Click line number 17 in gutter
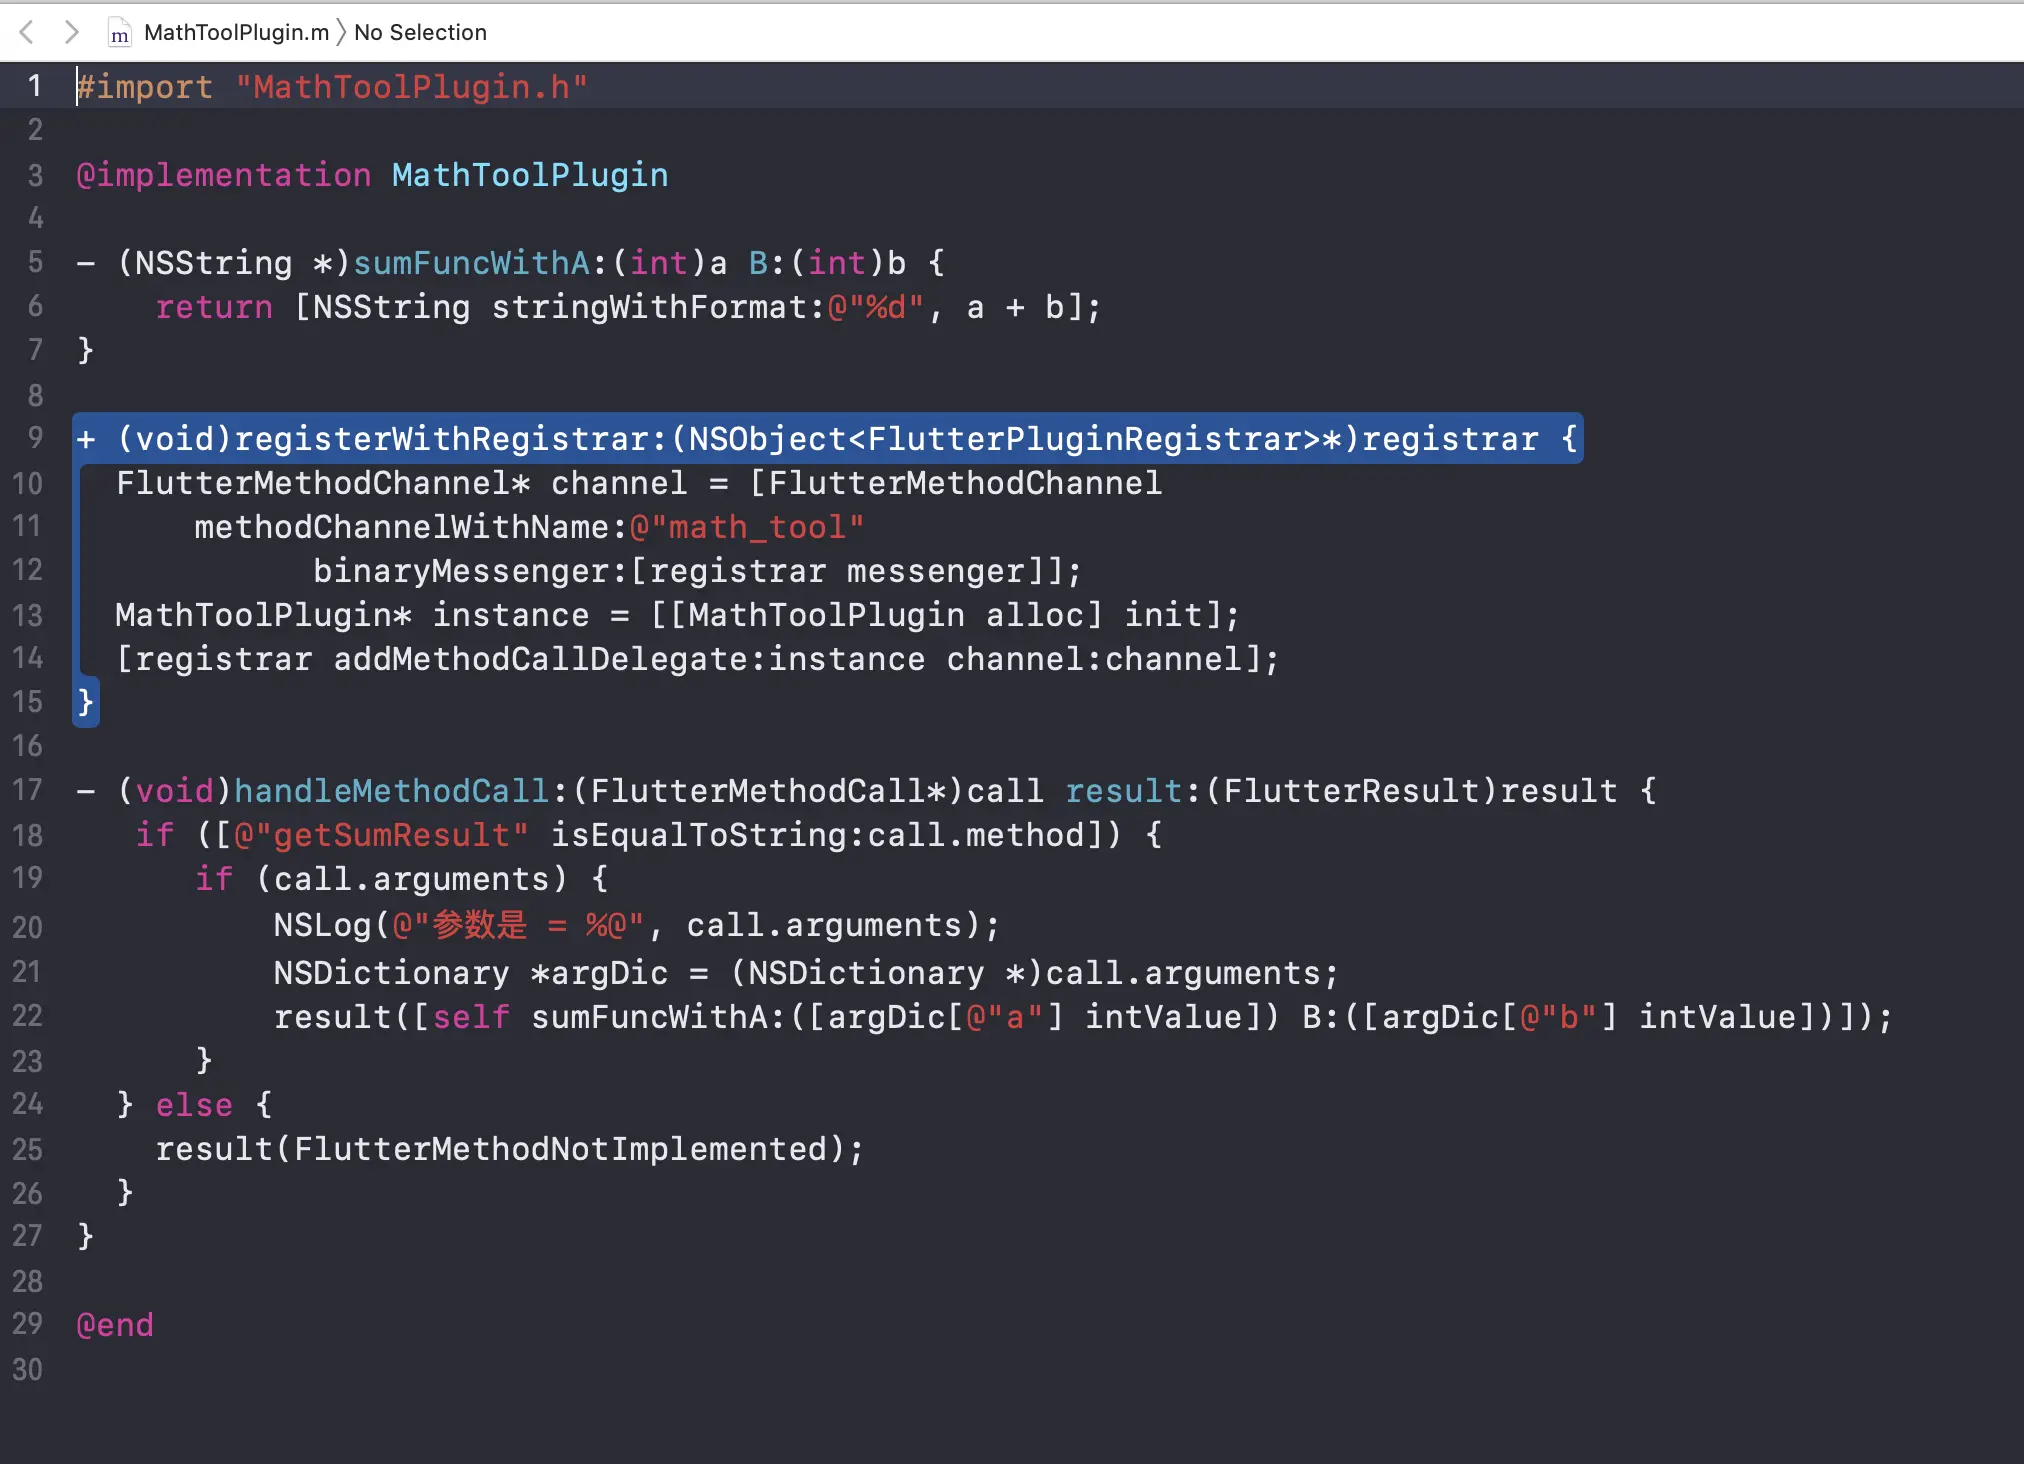The width and height of the screenshot is (2024, 1464). (x=28, y=790)
